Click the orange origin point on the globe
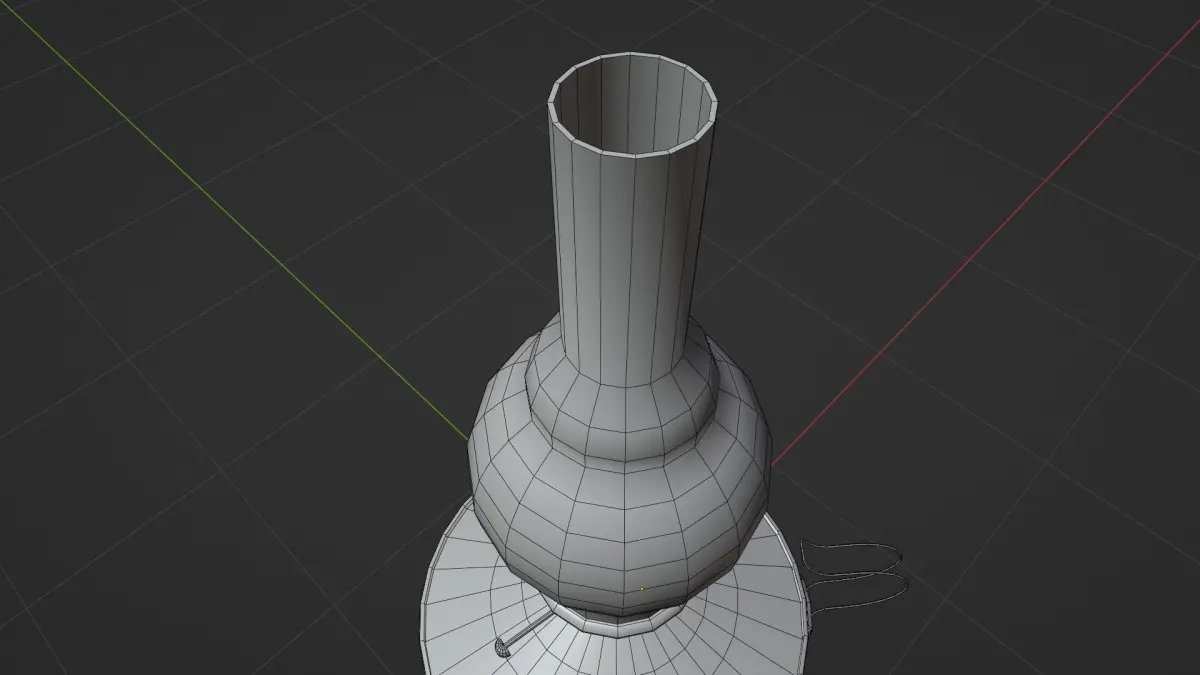 (x=642, y=588)
